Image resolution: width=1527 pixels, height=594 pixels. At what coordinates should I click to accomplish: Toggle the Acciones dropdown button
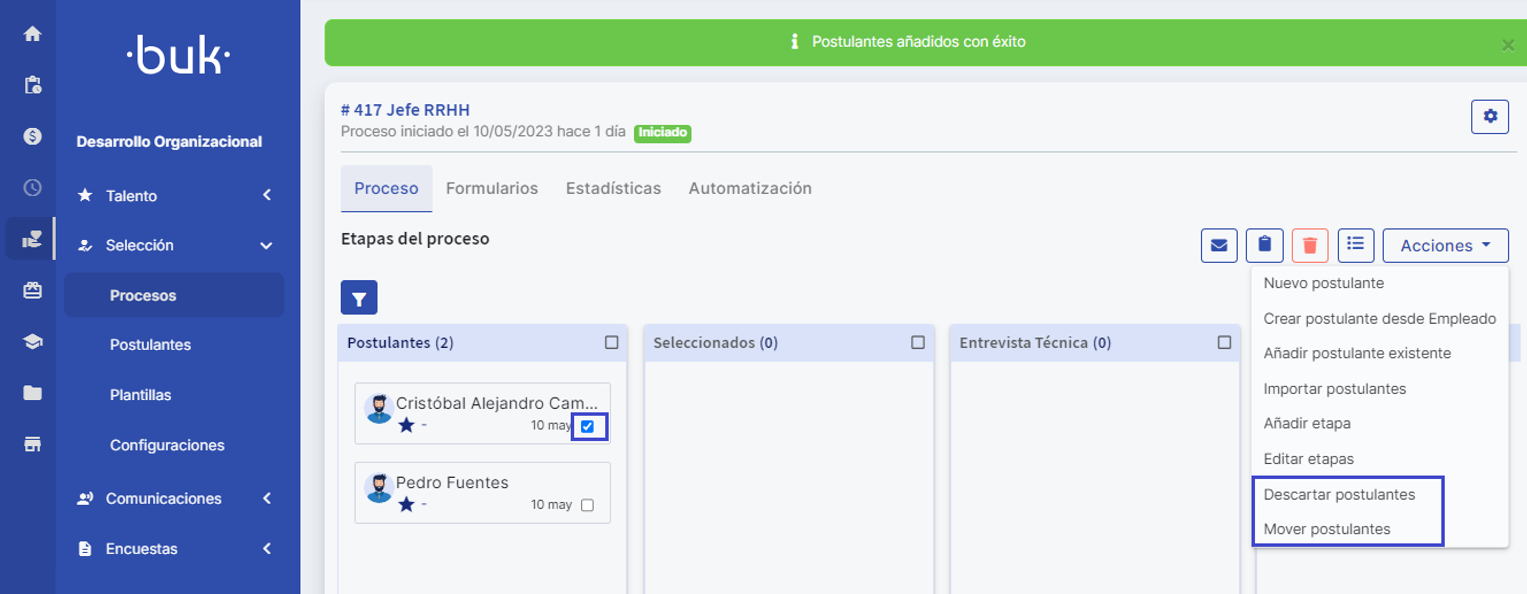click(x=1445, y=245)
